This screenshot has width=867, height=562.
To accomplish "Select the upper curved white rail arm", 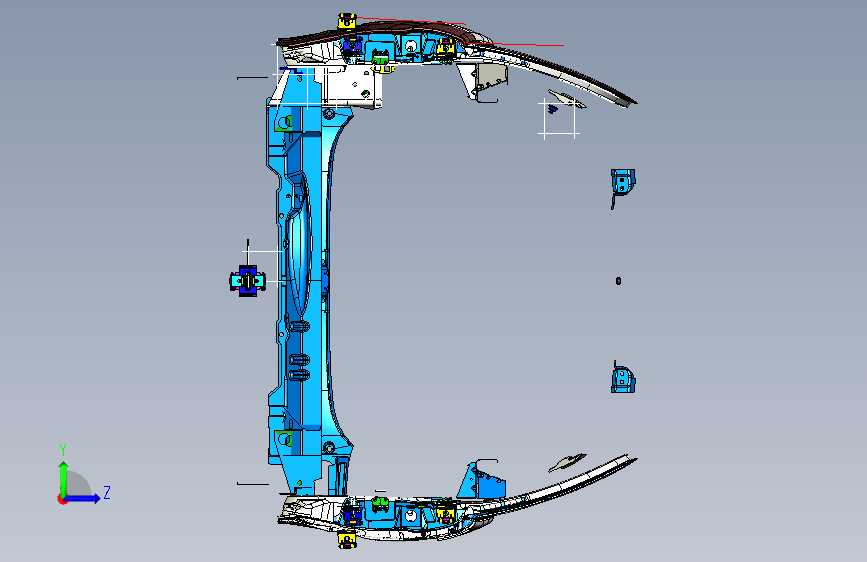I will pos(558,72).
